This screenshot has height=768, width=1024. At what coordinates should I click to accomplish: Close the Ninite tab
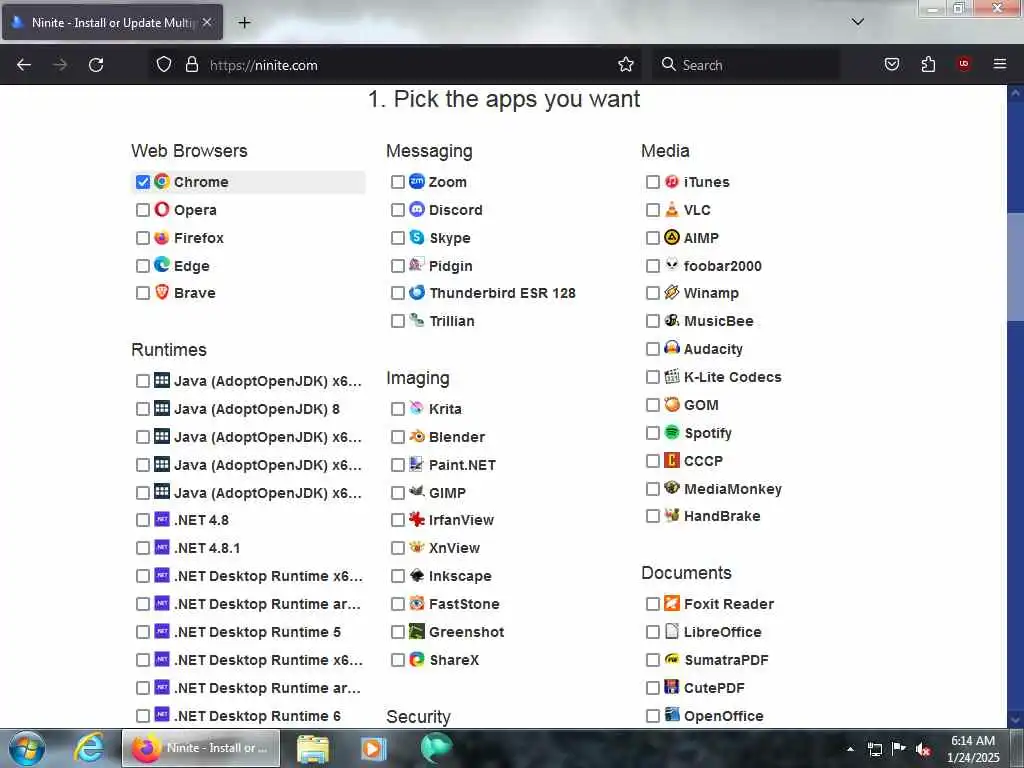206,22
